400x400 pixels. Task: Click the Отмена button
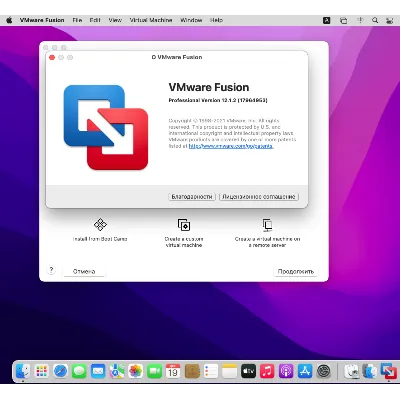click(x=84, y=271)
